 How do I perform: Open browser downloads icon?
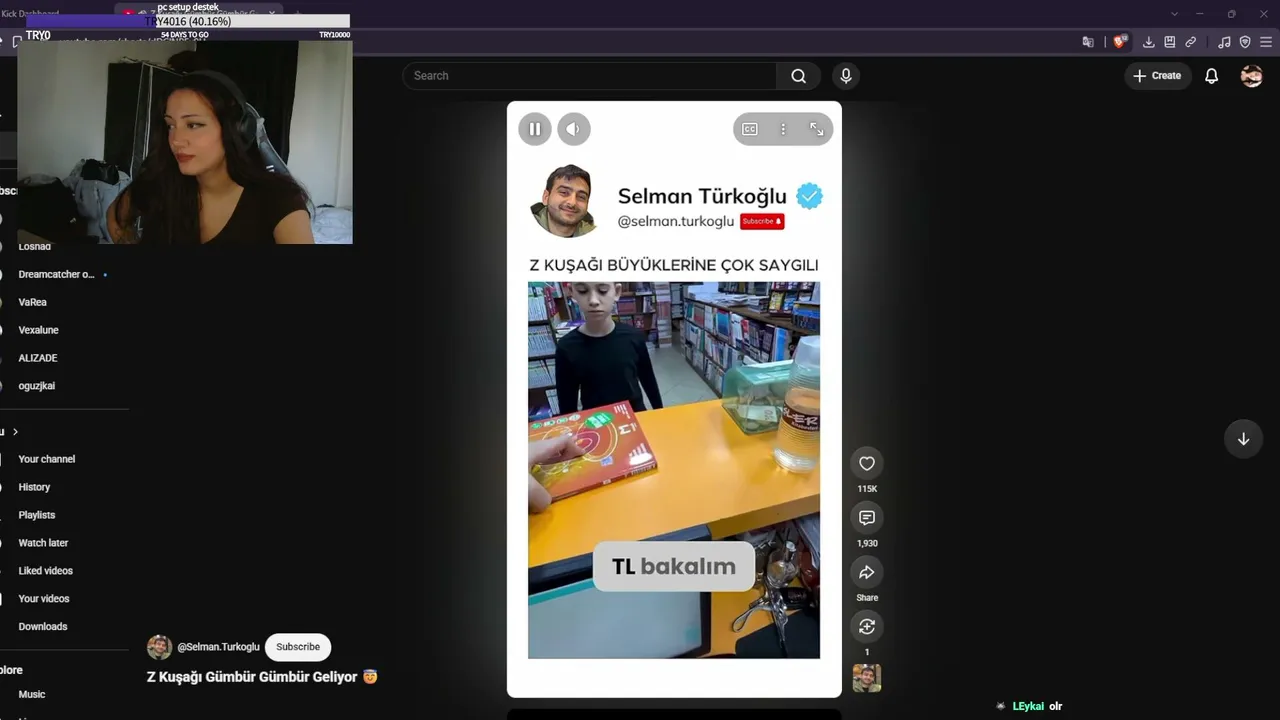coord(1149,42)
